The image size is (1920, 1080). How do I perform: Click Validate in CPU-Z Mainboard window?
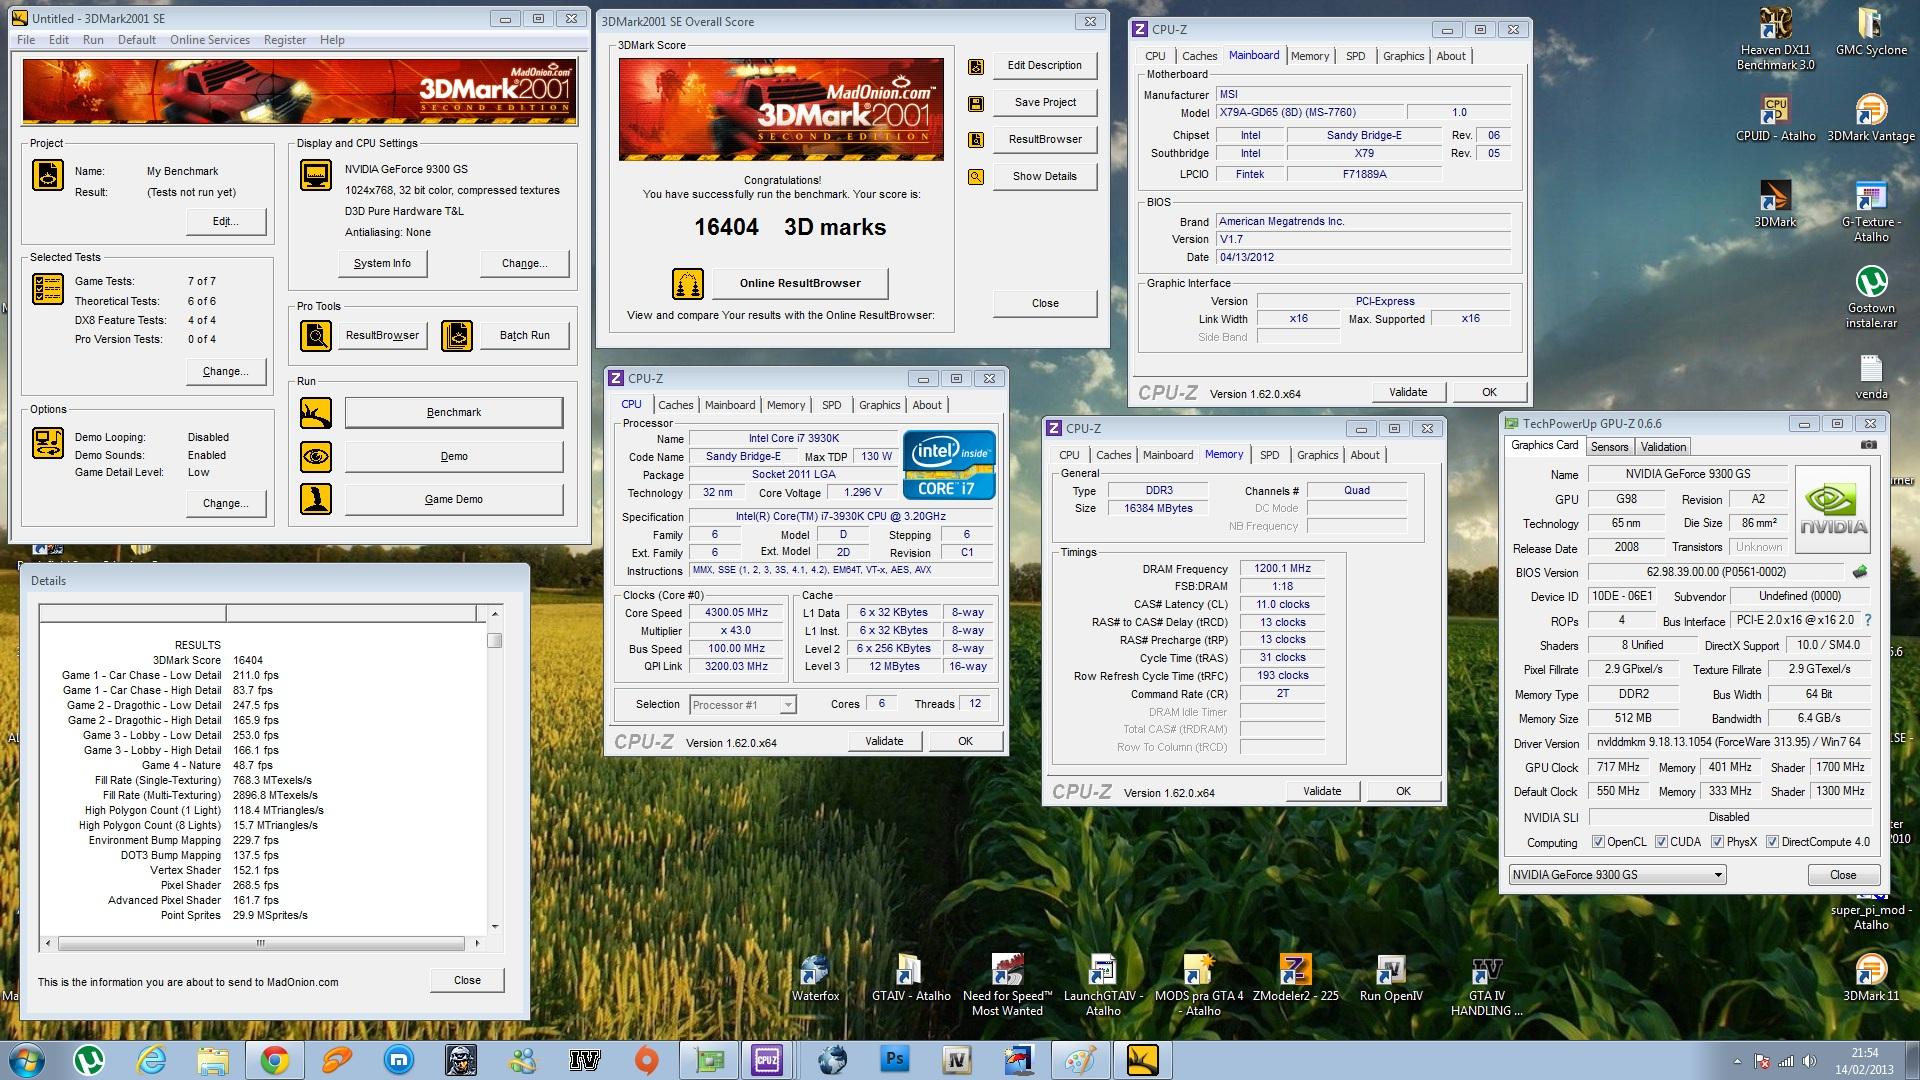[1408, 392]
